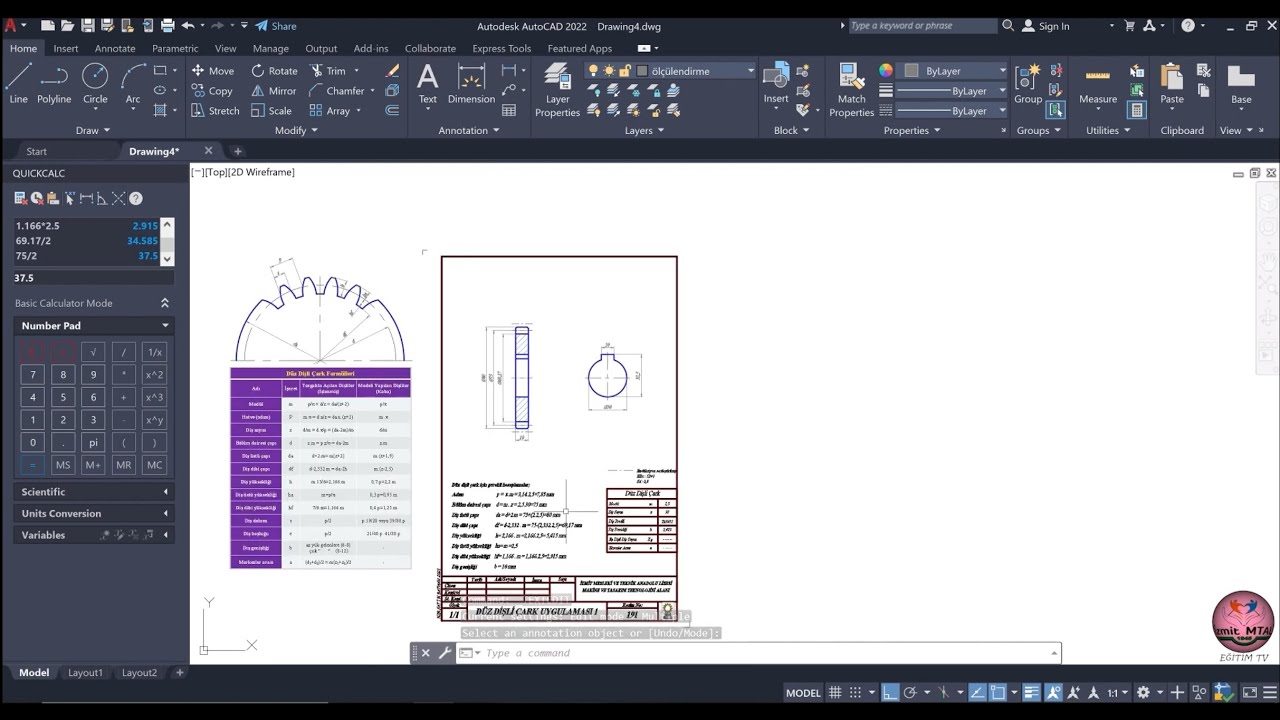Select the Stretch tool

coord(214,111)
